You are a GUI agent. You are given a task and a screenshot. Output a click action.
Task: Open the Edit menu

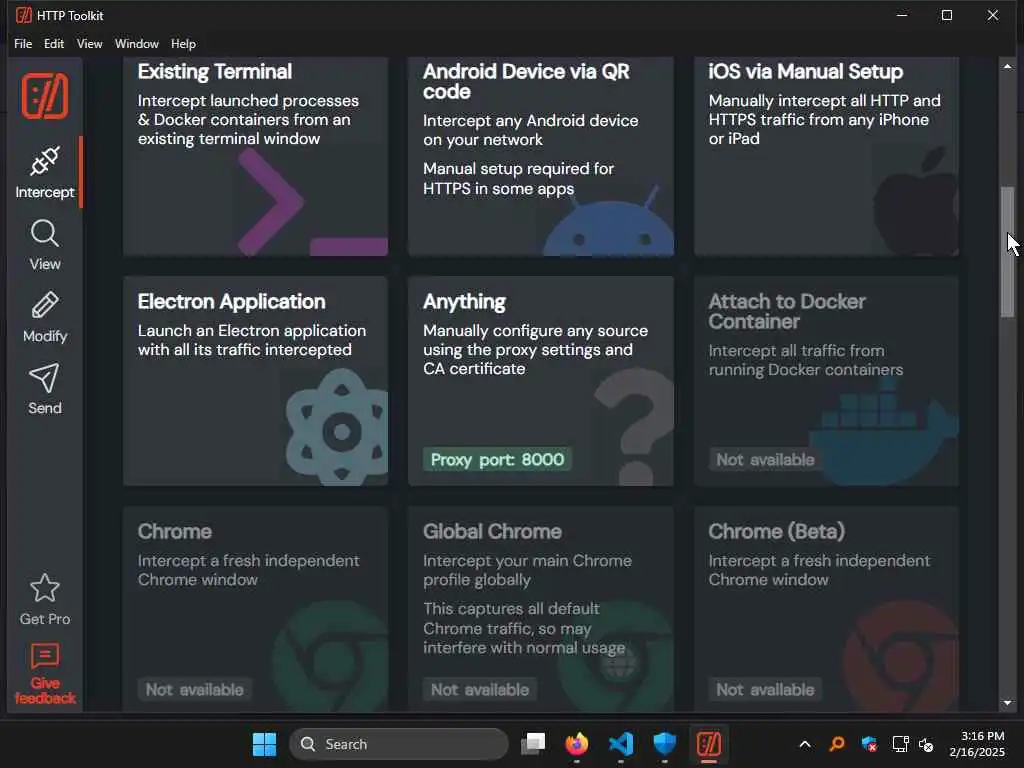[x=54, y=44]
